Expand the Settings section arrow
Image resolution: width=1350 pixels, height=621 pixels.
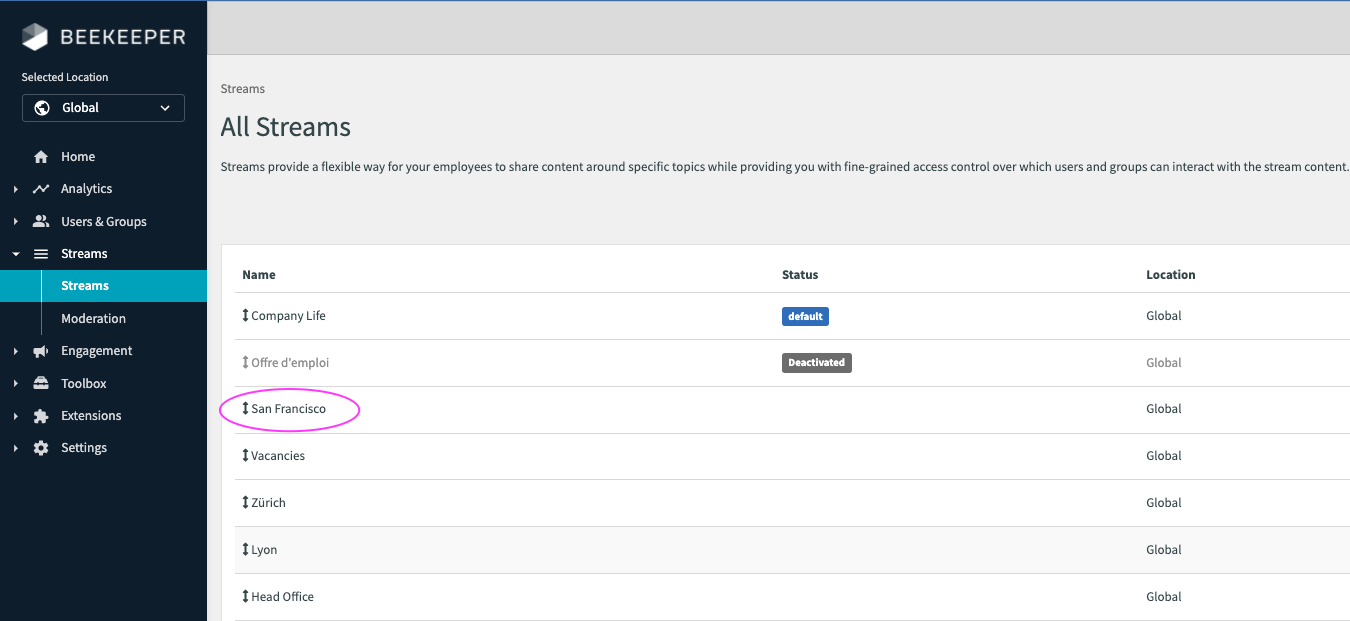(16, 448)
